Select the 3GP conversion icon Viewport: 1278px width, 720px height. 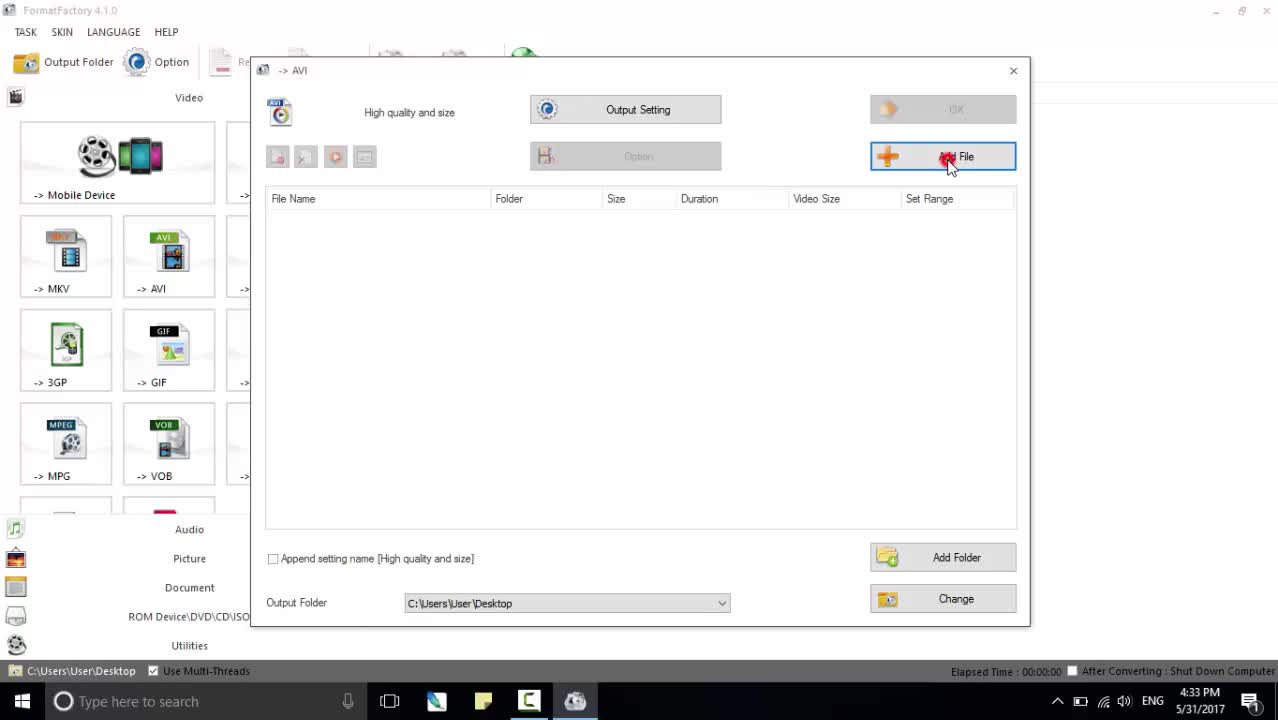[x=66, y=351]
